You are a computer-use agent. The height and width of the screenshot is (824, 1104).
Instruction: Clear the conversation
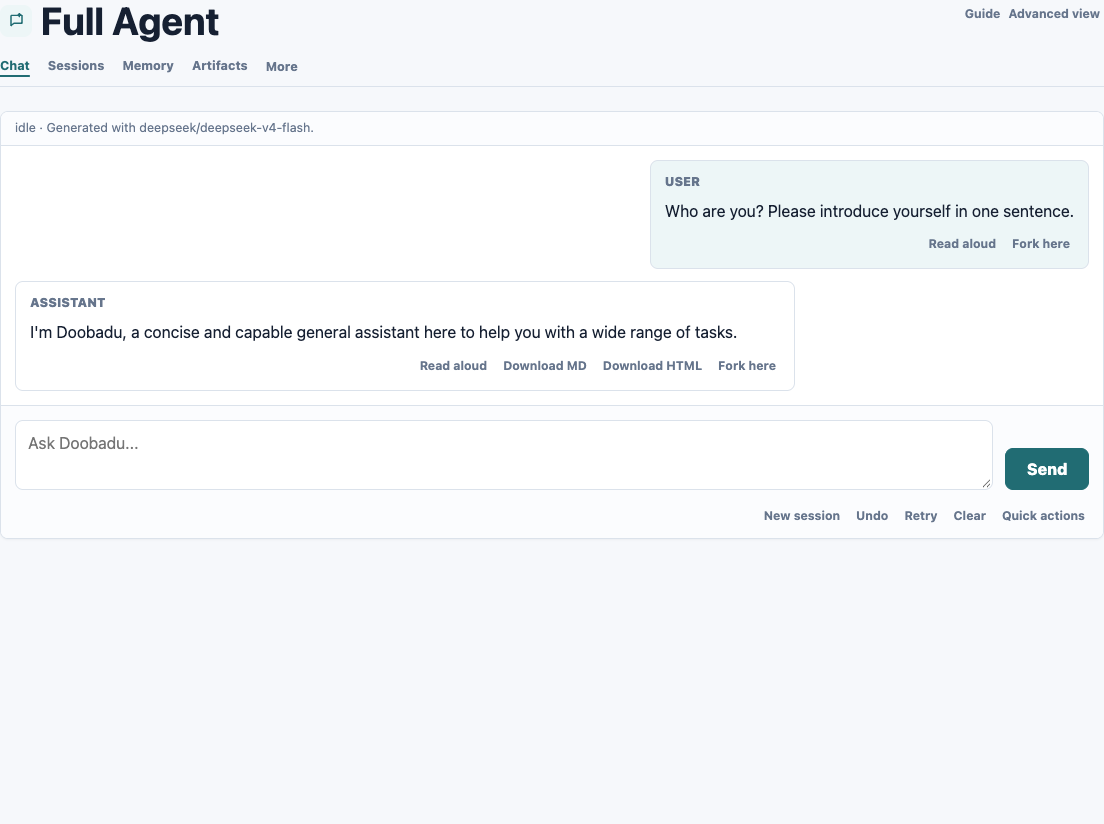970,516
